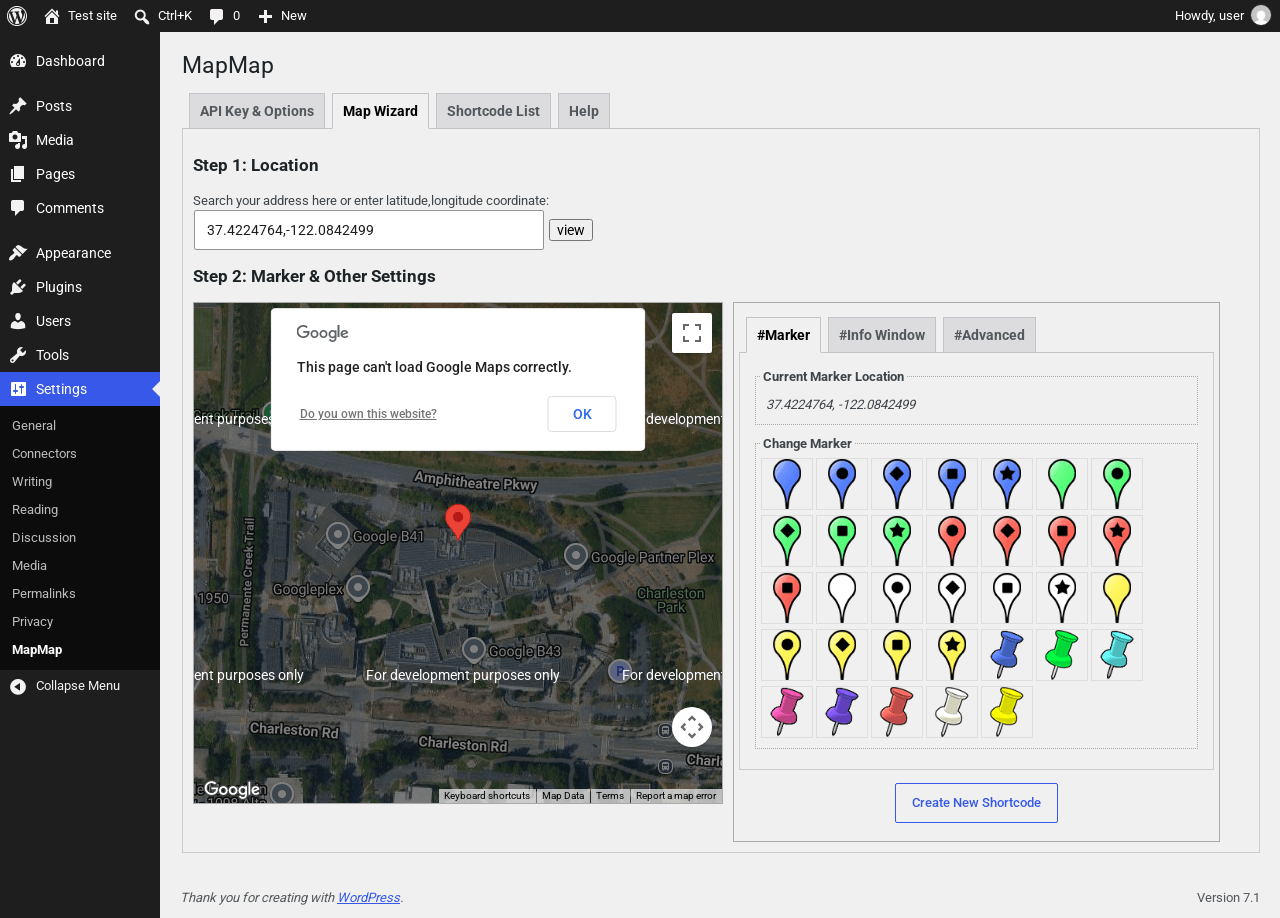Choose the dark blue pushpin marker

pyautogui.click(x=1007, y=655)
